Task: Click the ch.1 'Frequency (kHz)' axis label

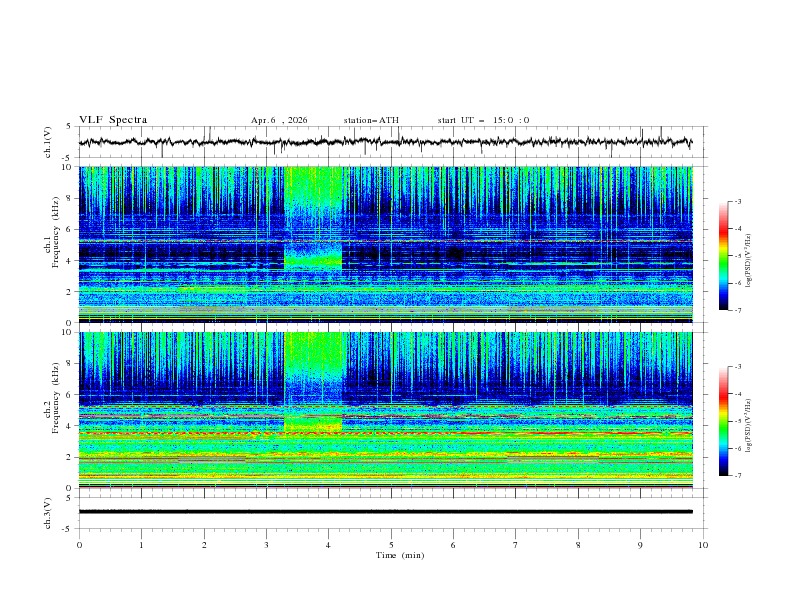Action: pyautogui.click(x=56, y=232)
